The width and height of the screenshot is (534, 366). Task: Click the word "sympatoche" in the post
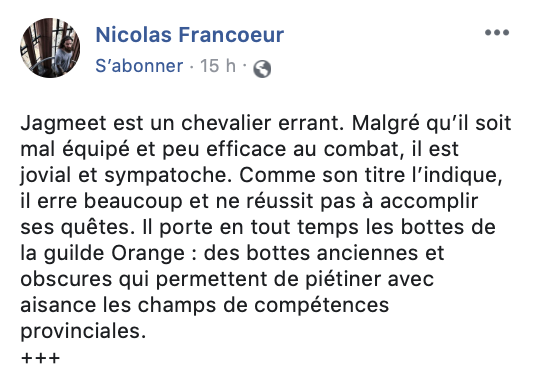(166, 176)
